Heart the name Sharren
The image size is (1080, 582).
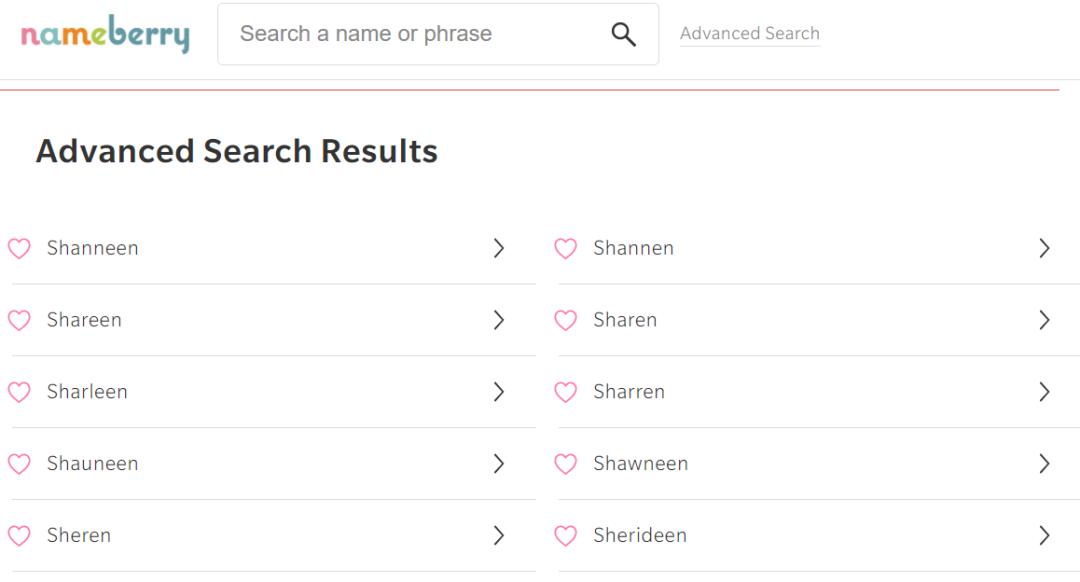[x=565, y=393]
